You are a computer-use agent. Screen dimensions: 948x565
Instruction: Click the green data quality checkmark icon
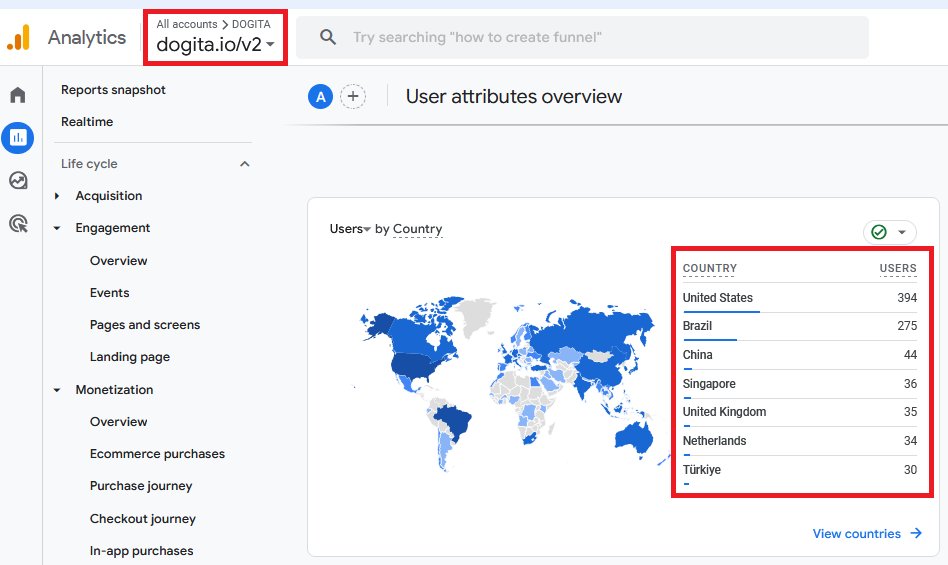point(879,232)
